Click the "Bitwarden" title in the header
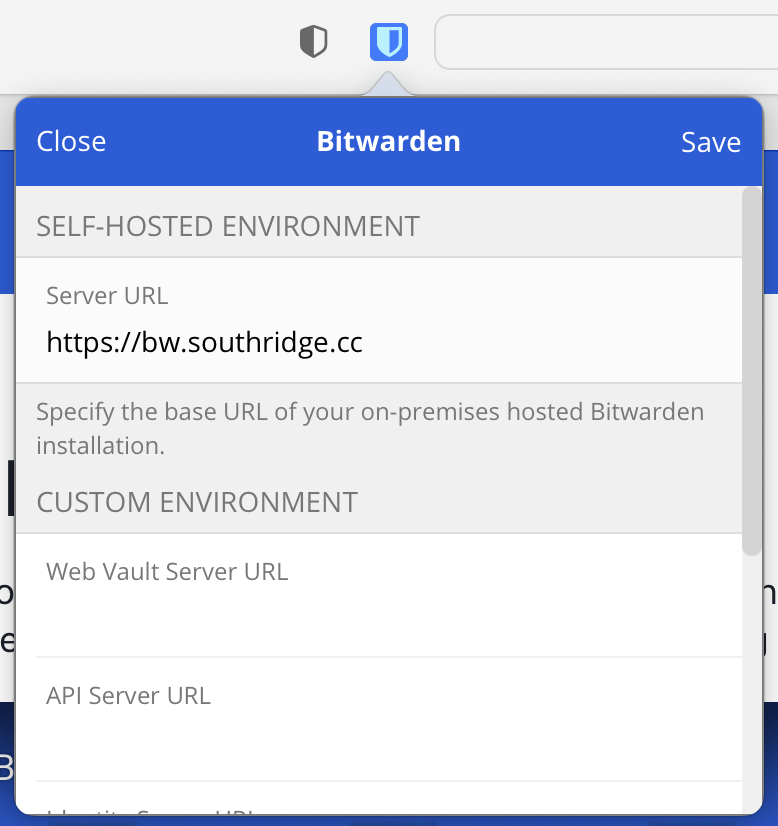This screenshot has height=826, width=778. pyautogui.click(x=388, y=142)
